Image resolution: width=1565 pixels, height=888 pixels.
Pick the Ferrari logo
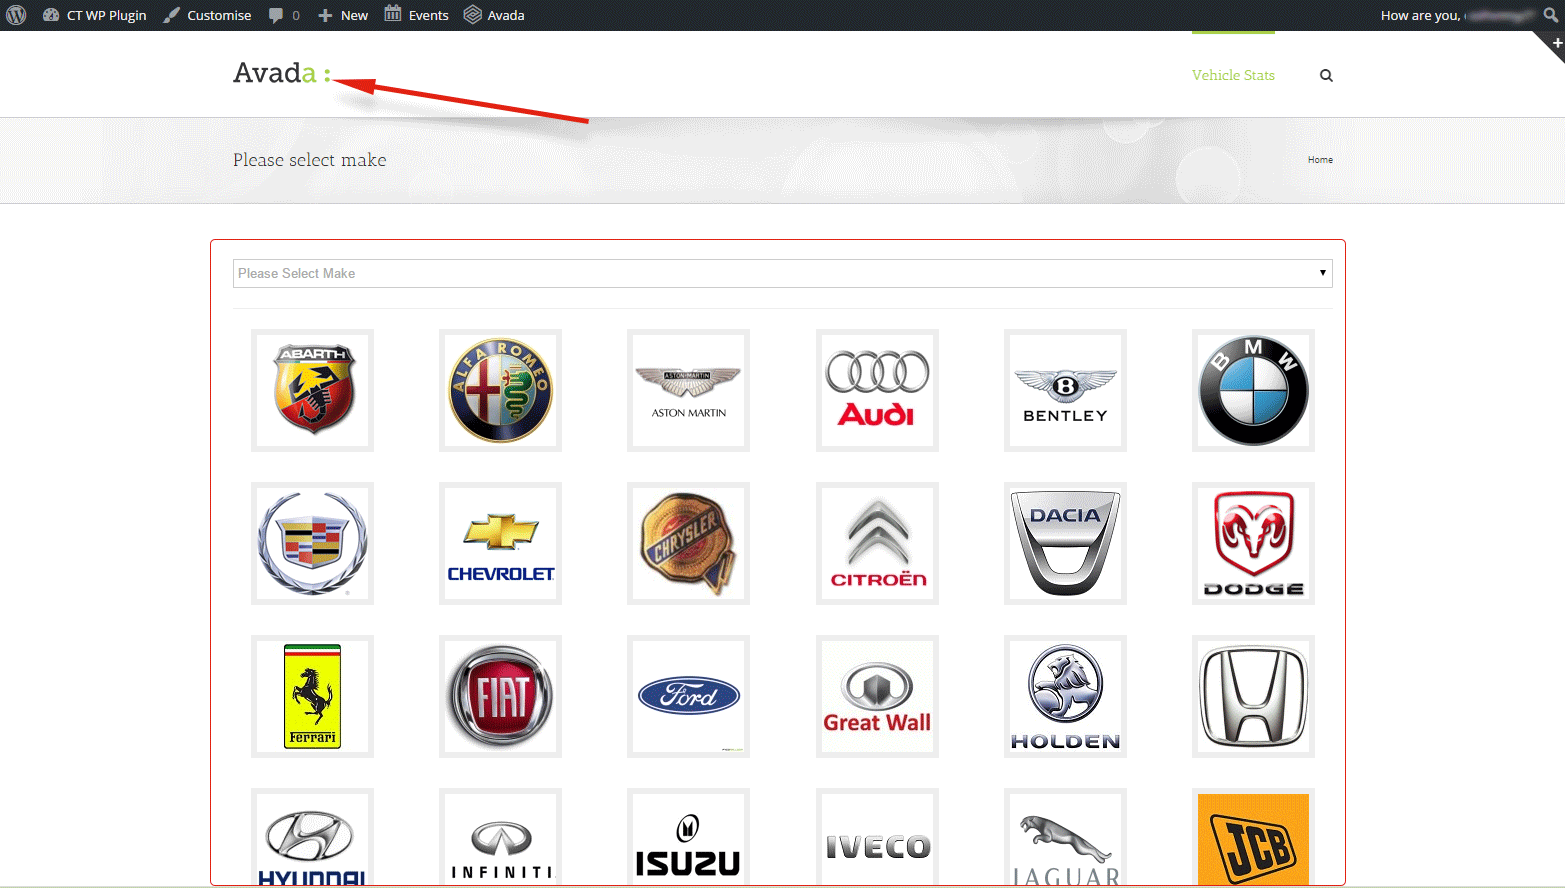click(312, 696)
